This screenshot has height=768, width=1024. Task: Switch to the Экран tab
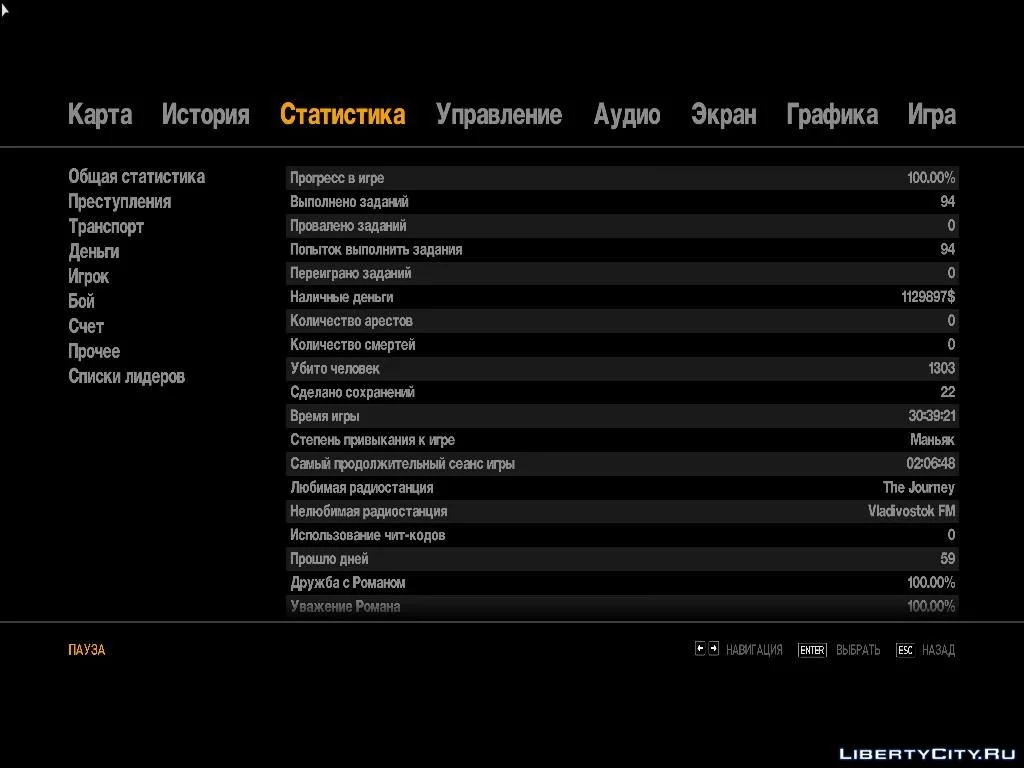(723, 115)
